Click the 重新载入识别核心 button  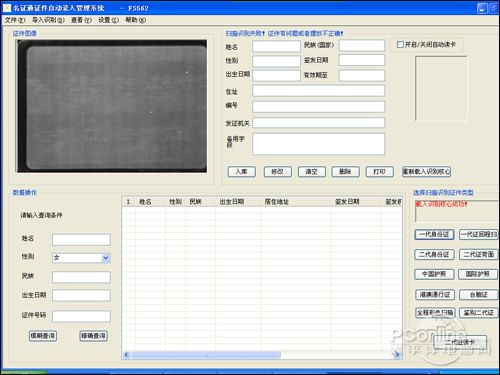coord(426,172)
